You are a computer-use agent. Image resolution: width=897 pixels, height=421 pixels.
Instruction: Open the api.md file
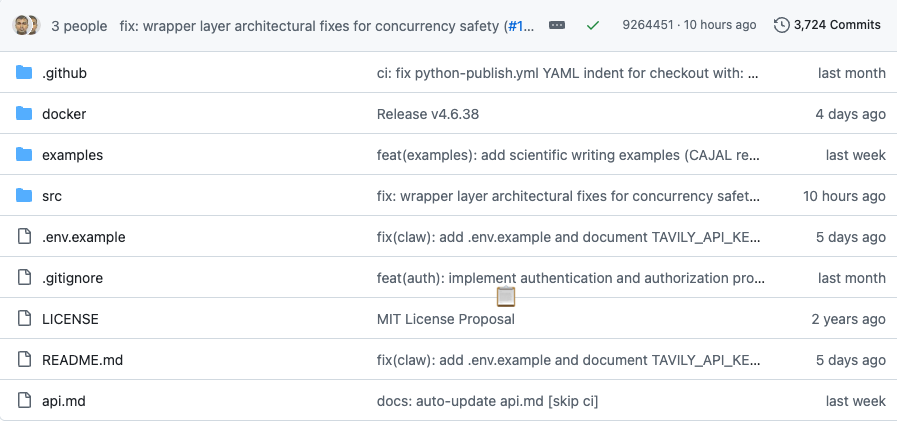click(x=64, y=402)
